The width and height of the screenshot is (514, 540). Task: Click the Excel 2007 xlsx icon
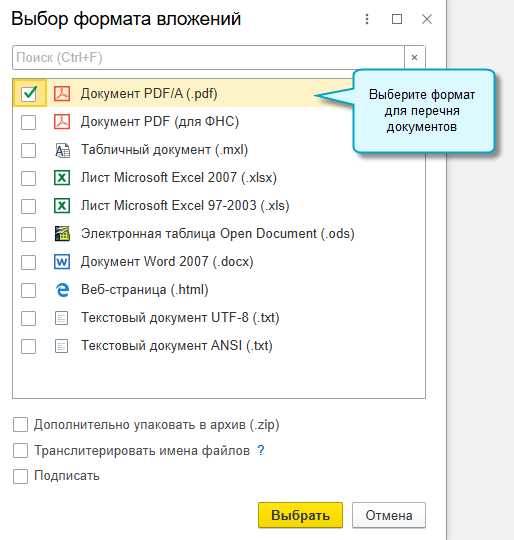click(62, 178)
